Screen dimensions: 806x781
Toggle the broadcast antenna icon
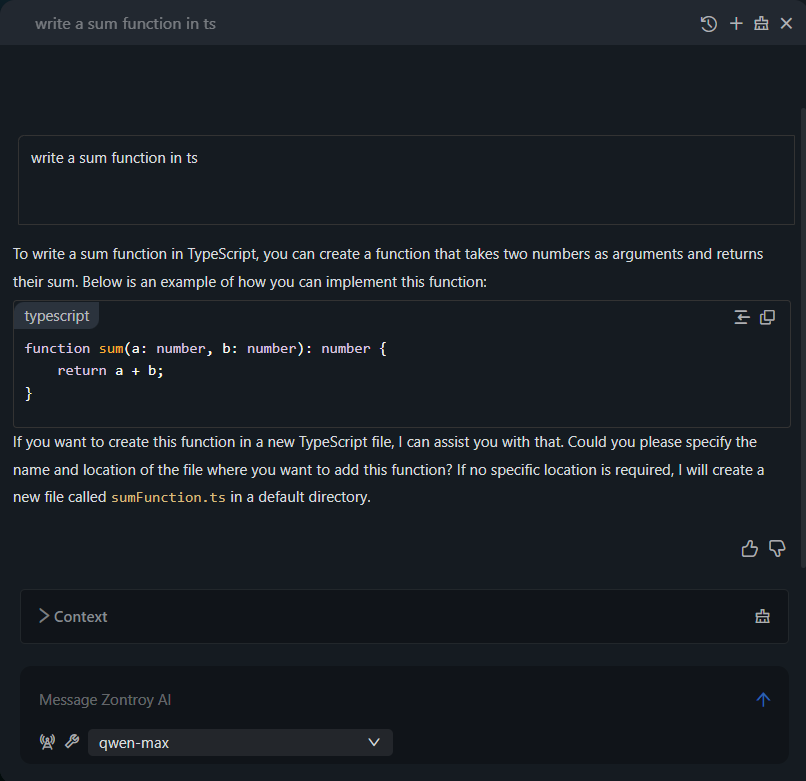(x=47, y=742)
